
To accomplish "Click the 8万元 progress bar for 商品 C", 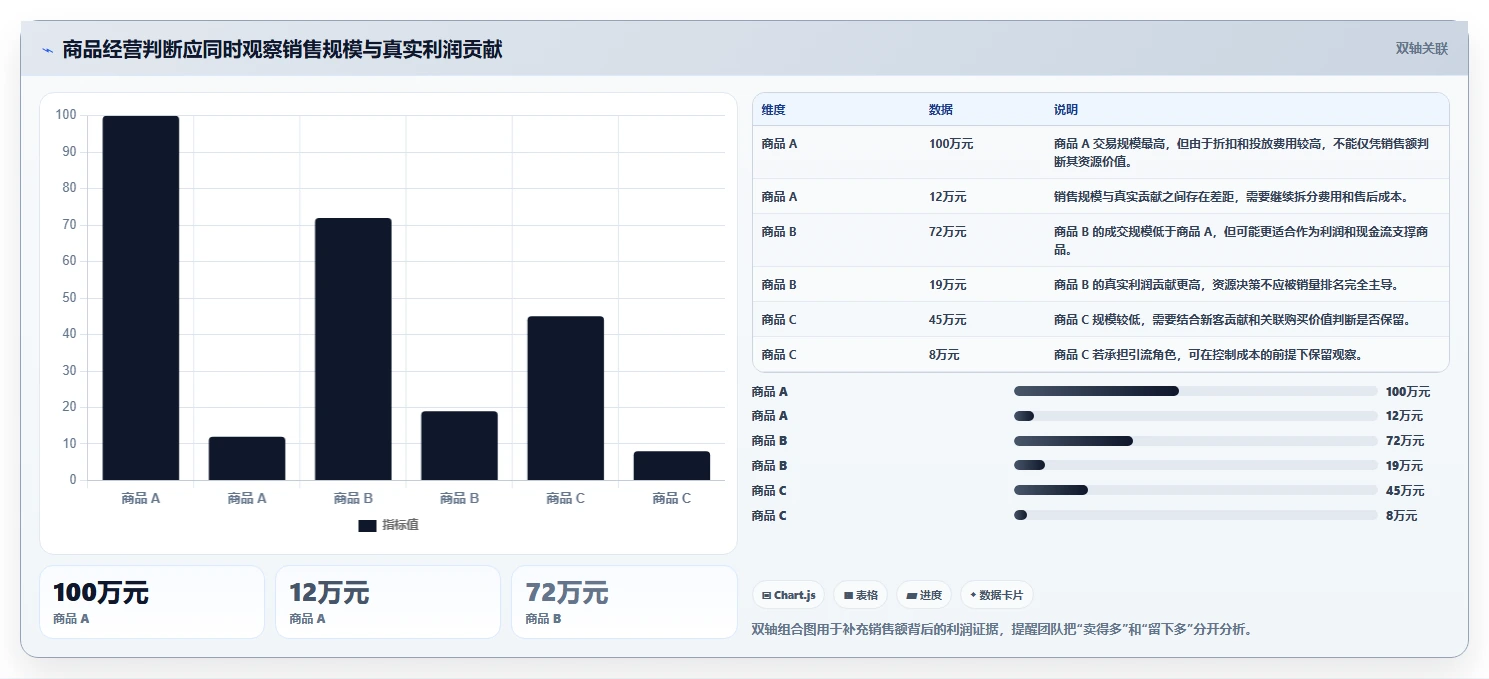I will pyautogui.click(x=1196, y=516).
